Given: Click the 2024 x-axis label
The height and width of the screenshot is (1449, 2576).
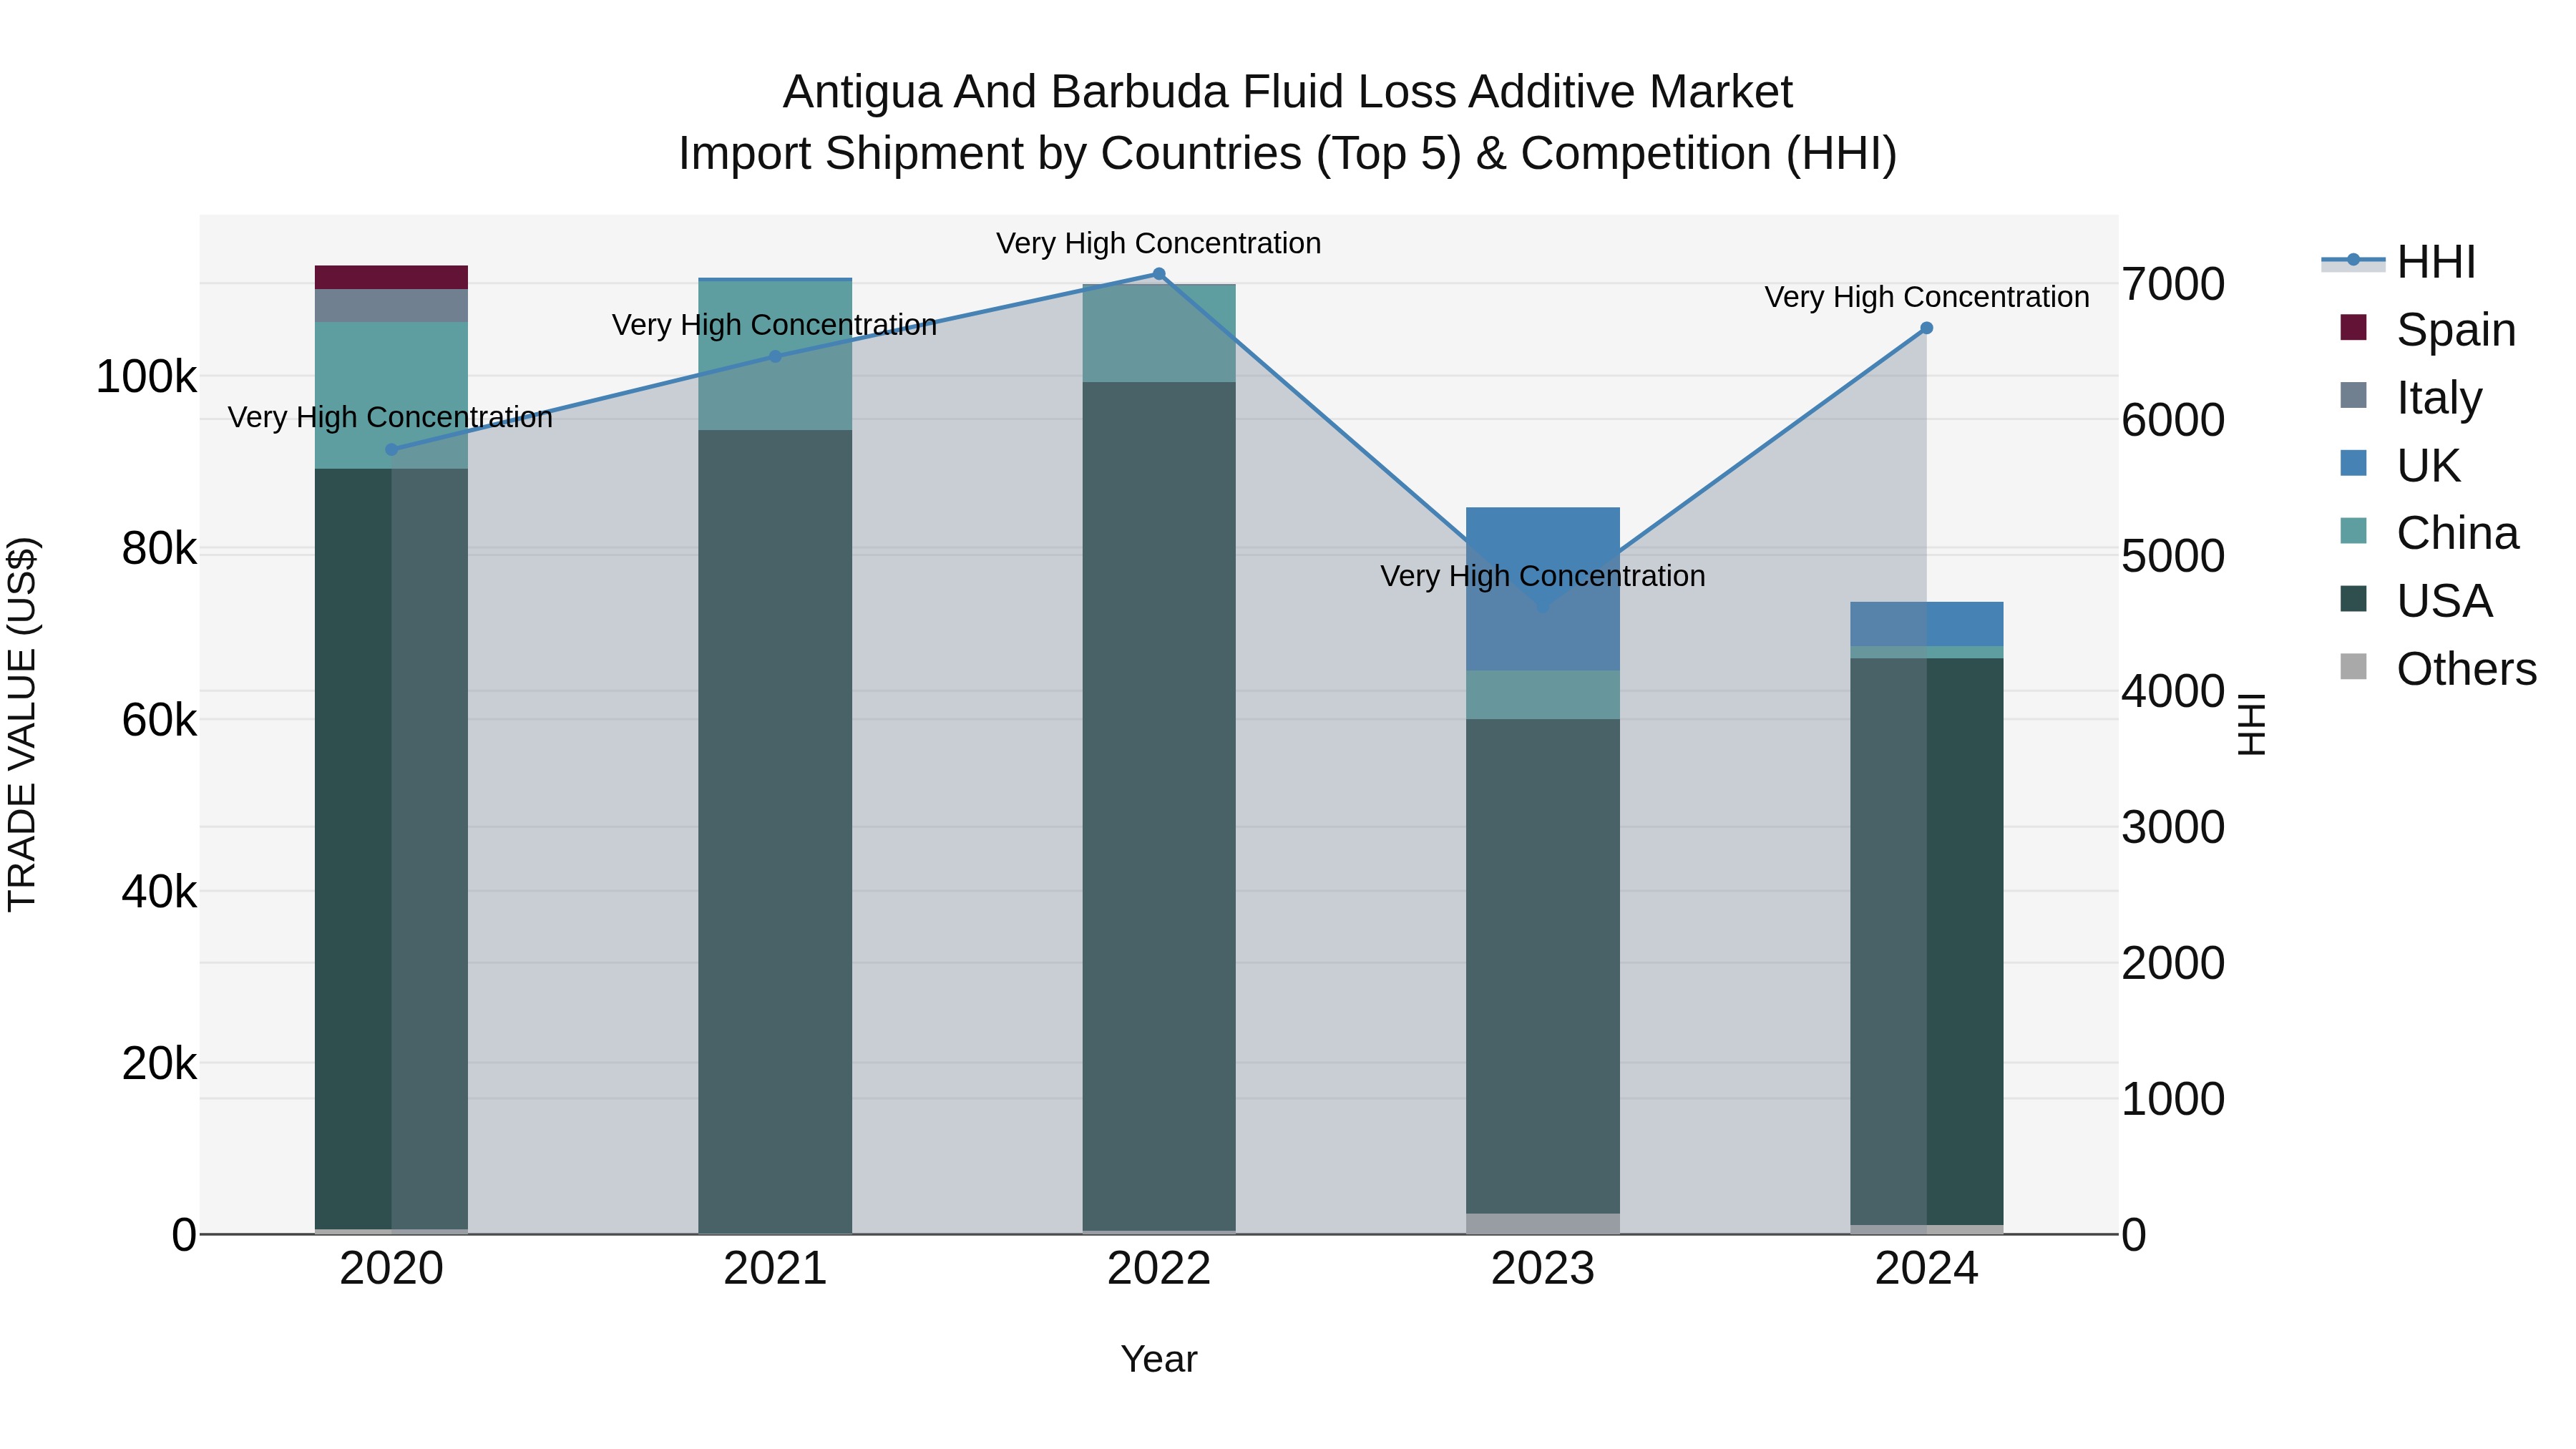Looking at the screenshot, I should click(1927, 1269).
